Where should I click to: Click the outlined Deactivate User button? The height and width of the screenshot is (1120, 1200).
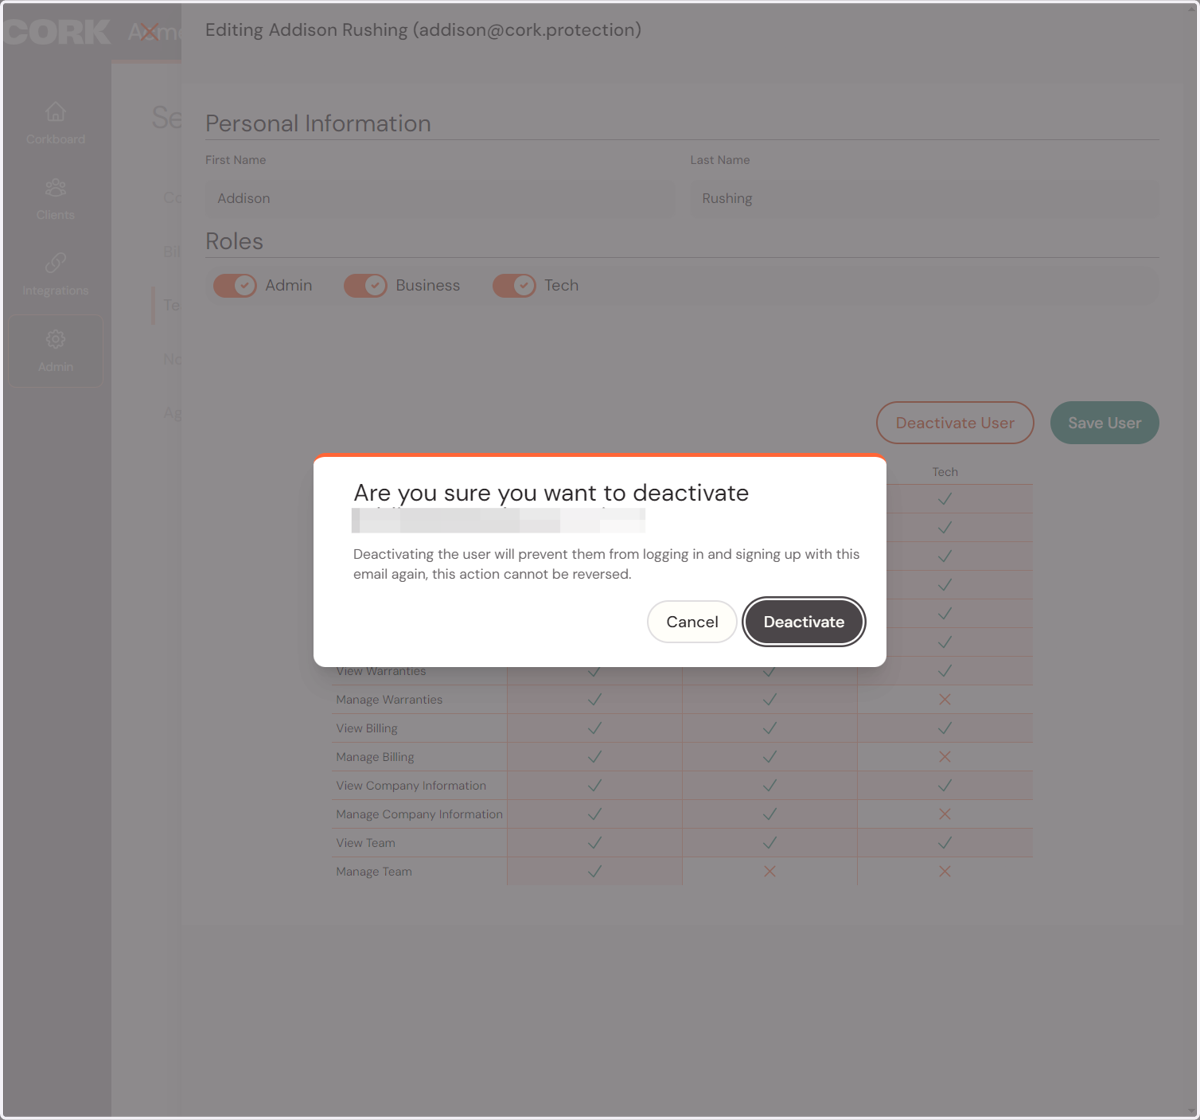[x=955, y=423]
